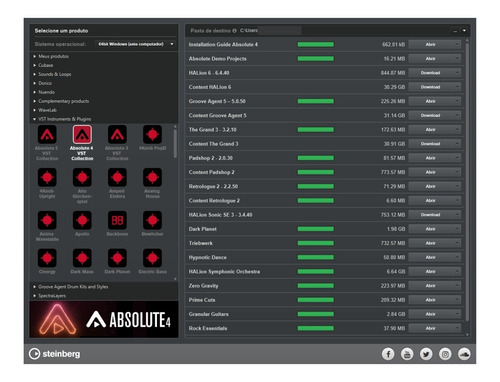Click the Retrologue 2 - 2.2.50 progress bar
Viewport: 500px width, 382px height.
pos(316,186)
